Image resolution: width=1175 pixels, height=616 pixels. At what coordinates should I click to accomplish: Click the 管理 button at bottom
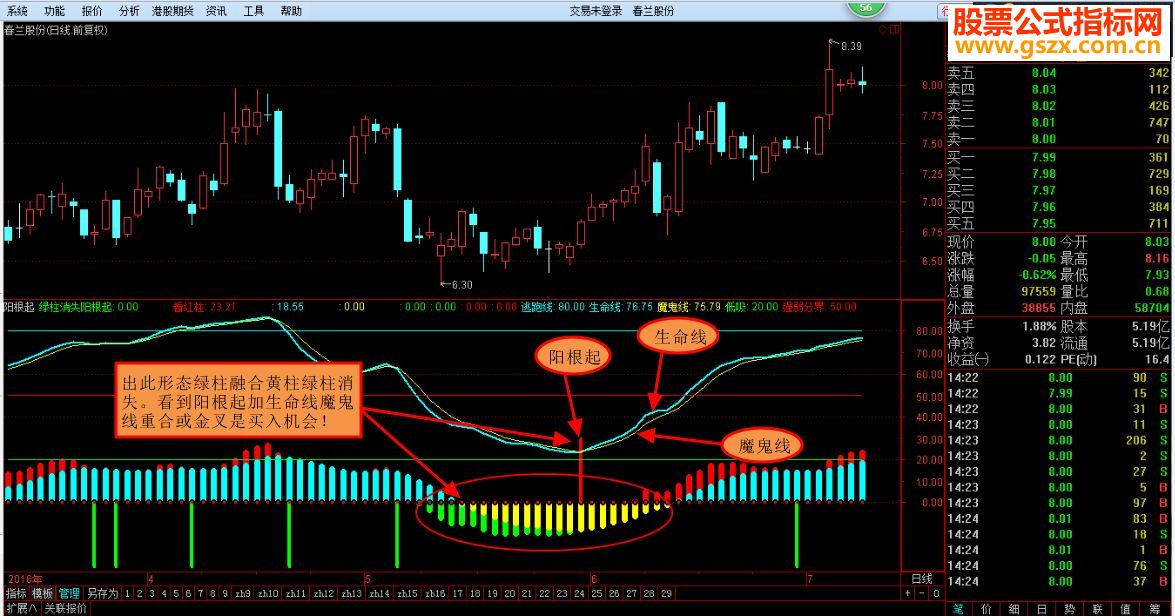point(69,593)
